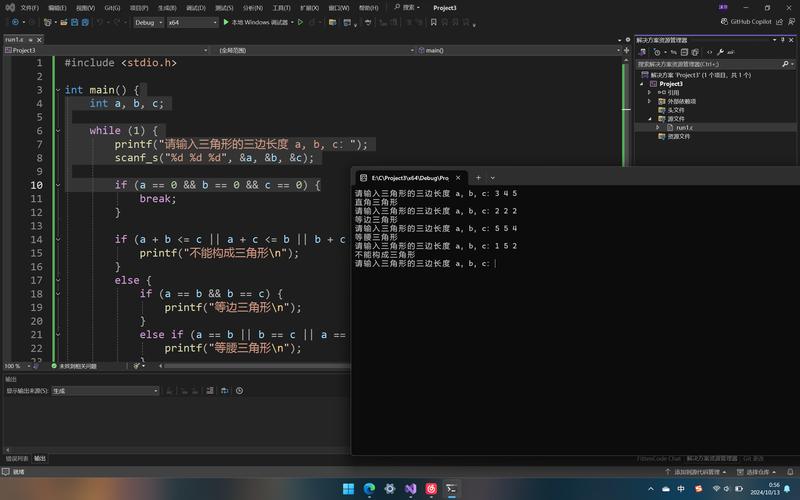This screenshot has width=800, height=500.
Task: Collapse the if block at line 10
Action: (x=58, y=185)
